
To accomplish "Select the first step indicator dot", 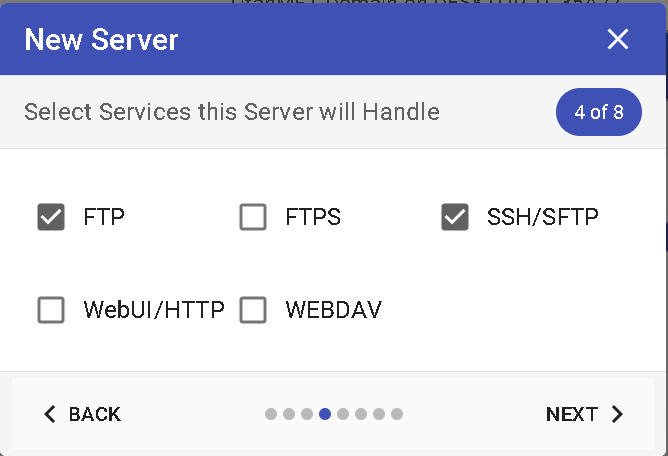I will [271, 414].
